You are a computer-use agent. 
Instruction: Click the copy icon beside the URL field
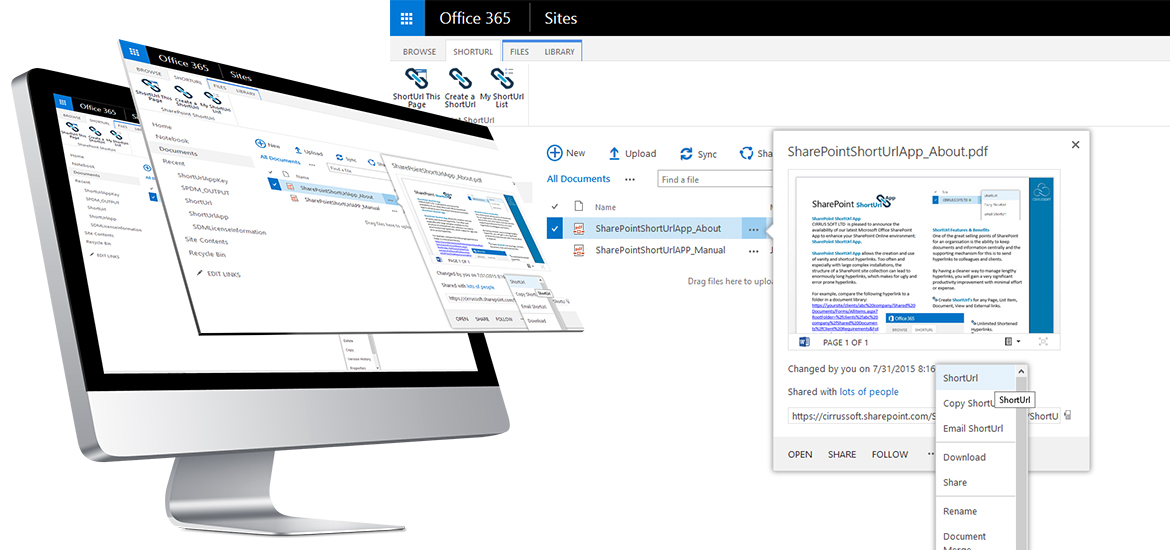click(x=1068, y=416)
